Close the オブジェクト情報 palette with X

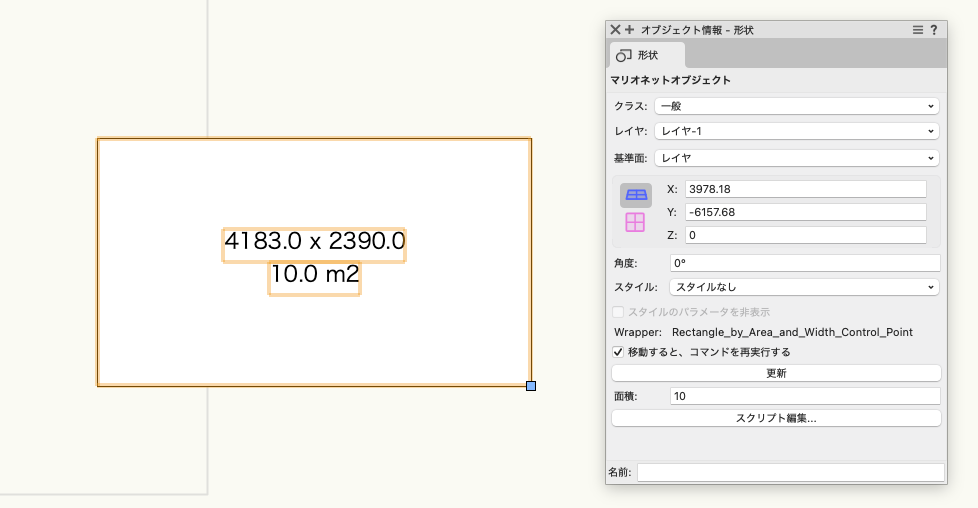point(616,30)
